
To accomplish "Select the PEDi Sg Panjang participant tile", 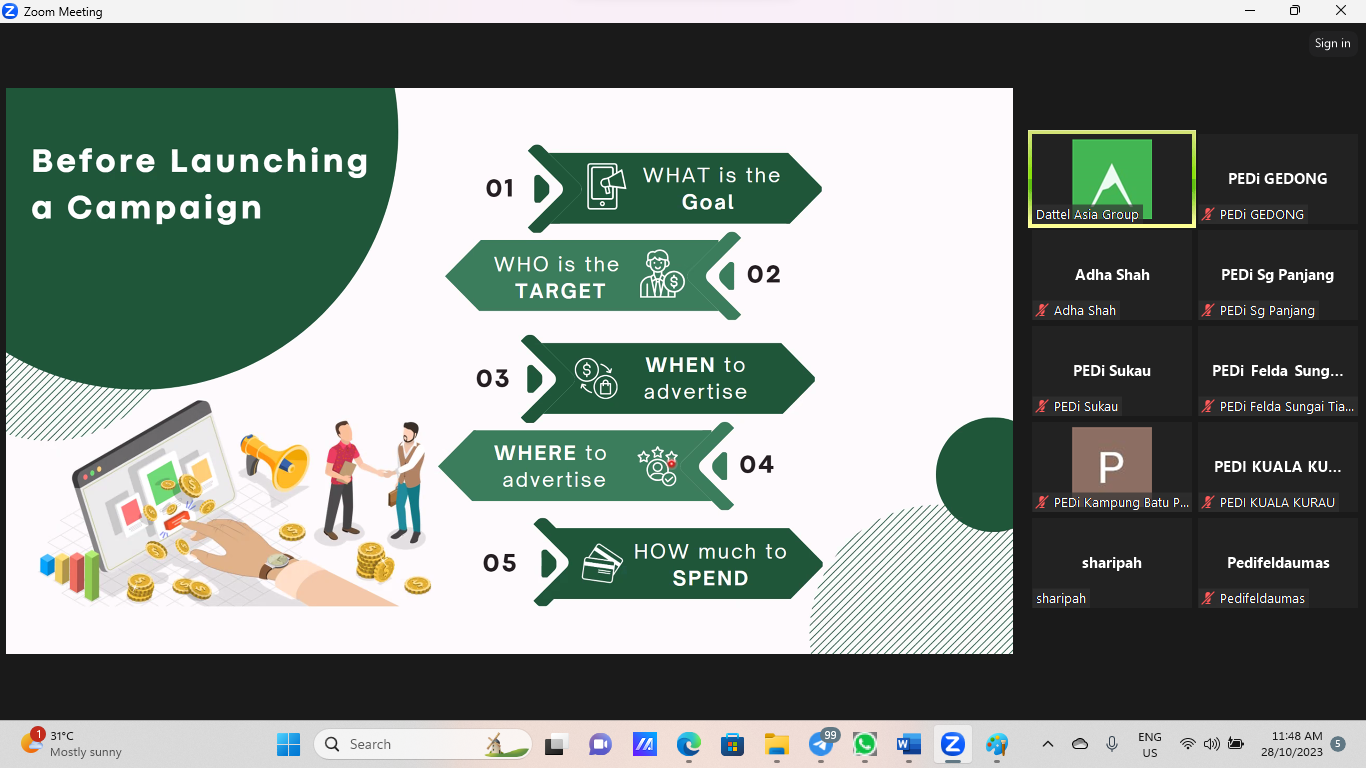I will point(1278,275).
